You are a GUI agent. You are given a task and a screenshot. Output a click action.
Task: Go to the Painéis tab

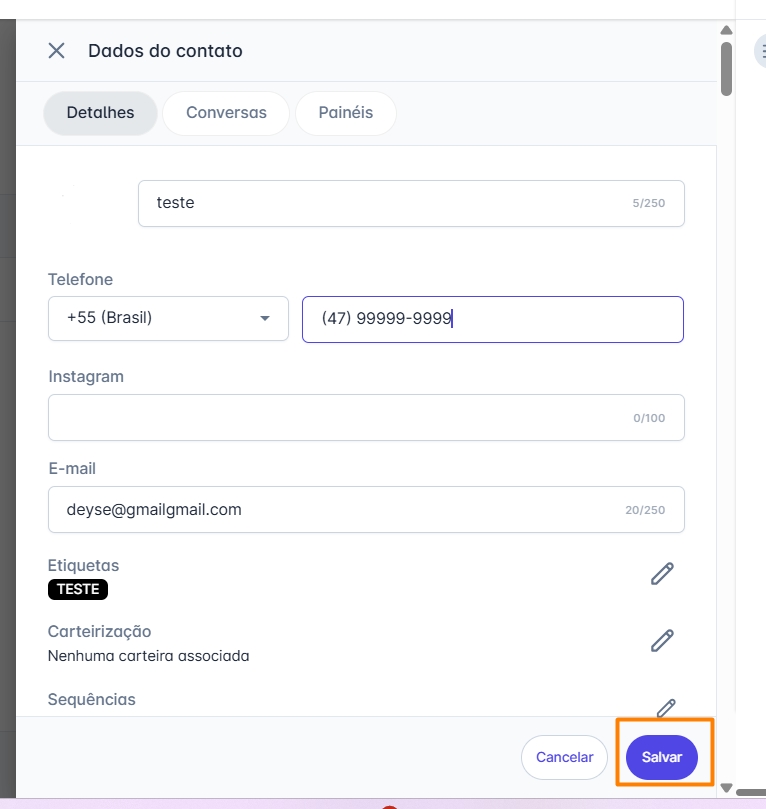(x=346, y=113)
